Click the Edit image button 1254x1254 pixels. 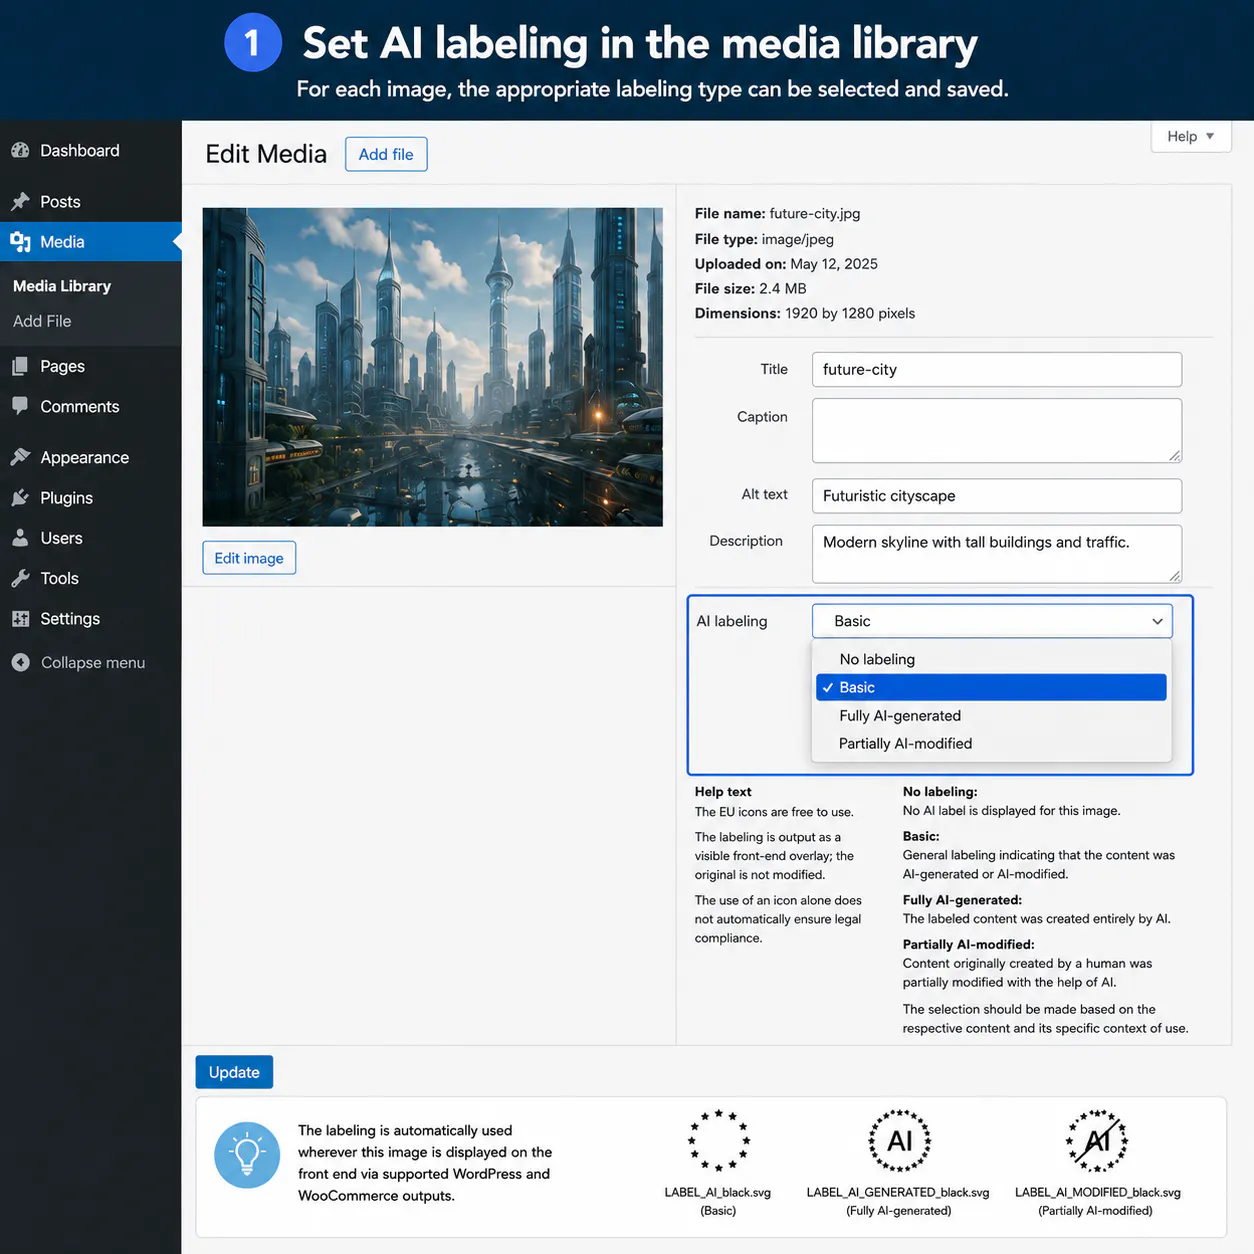pyautogui.click(x=249, y=558)
